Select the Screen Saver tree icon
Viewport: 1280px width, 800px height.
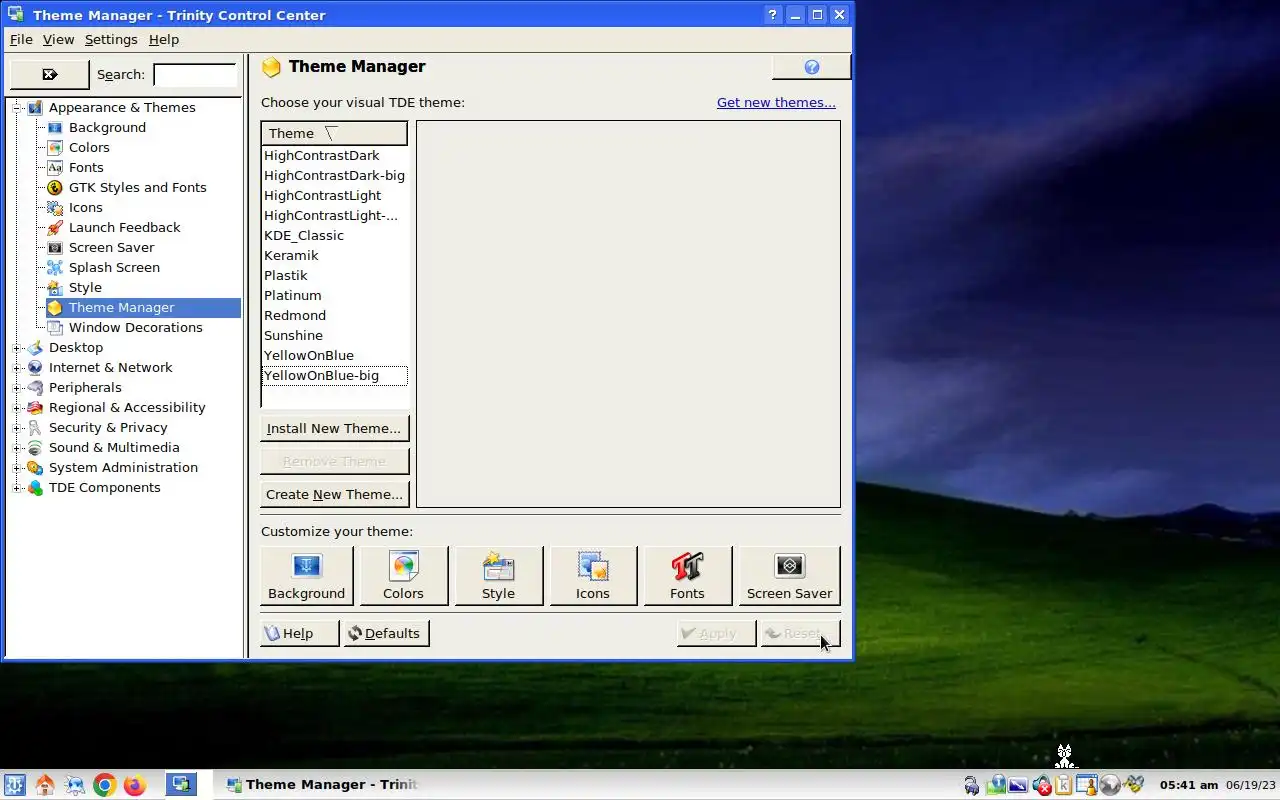[x=55, y=247]
